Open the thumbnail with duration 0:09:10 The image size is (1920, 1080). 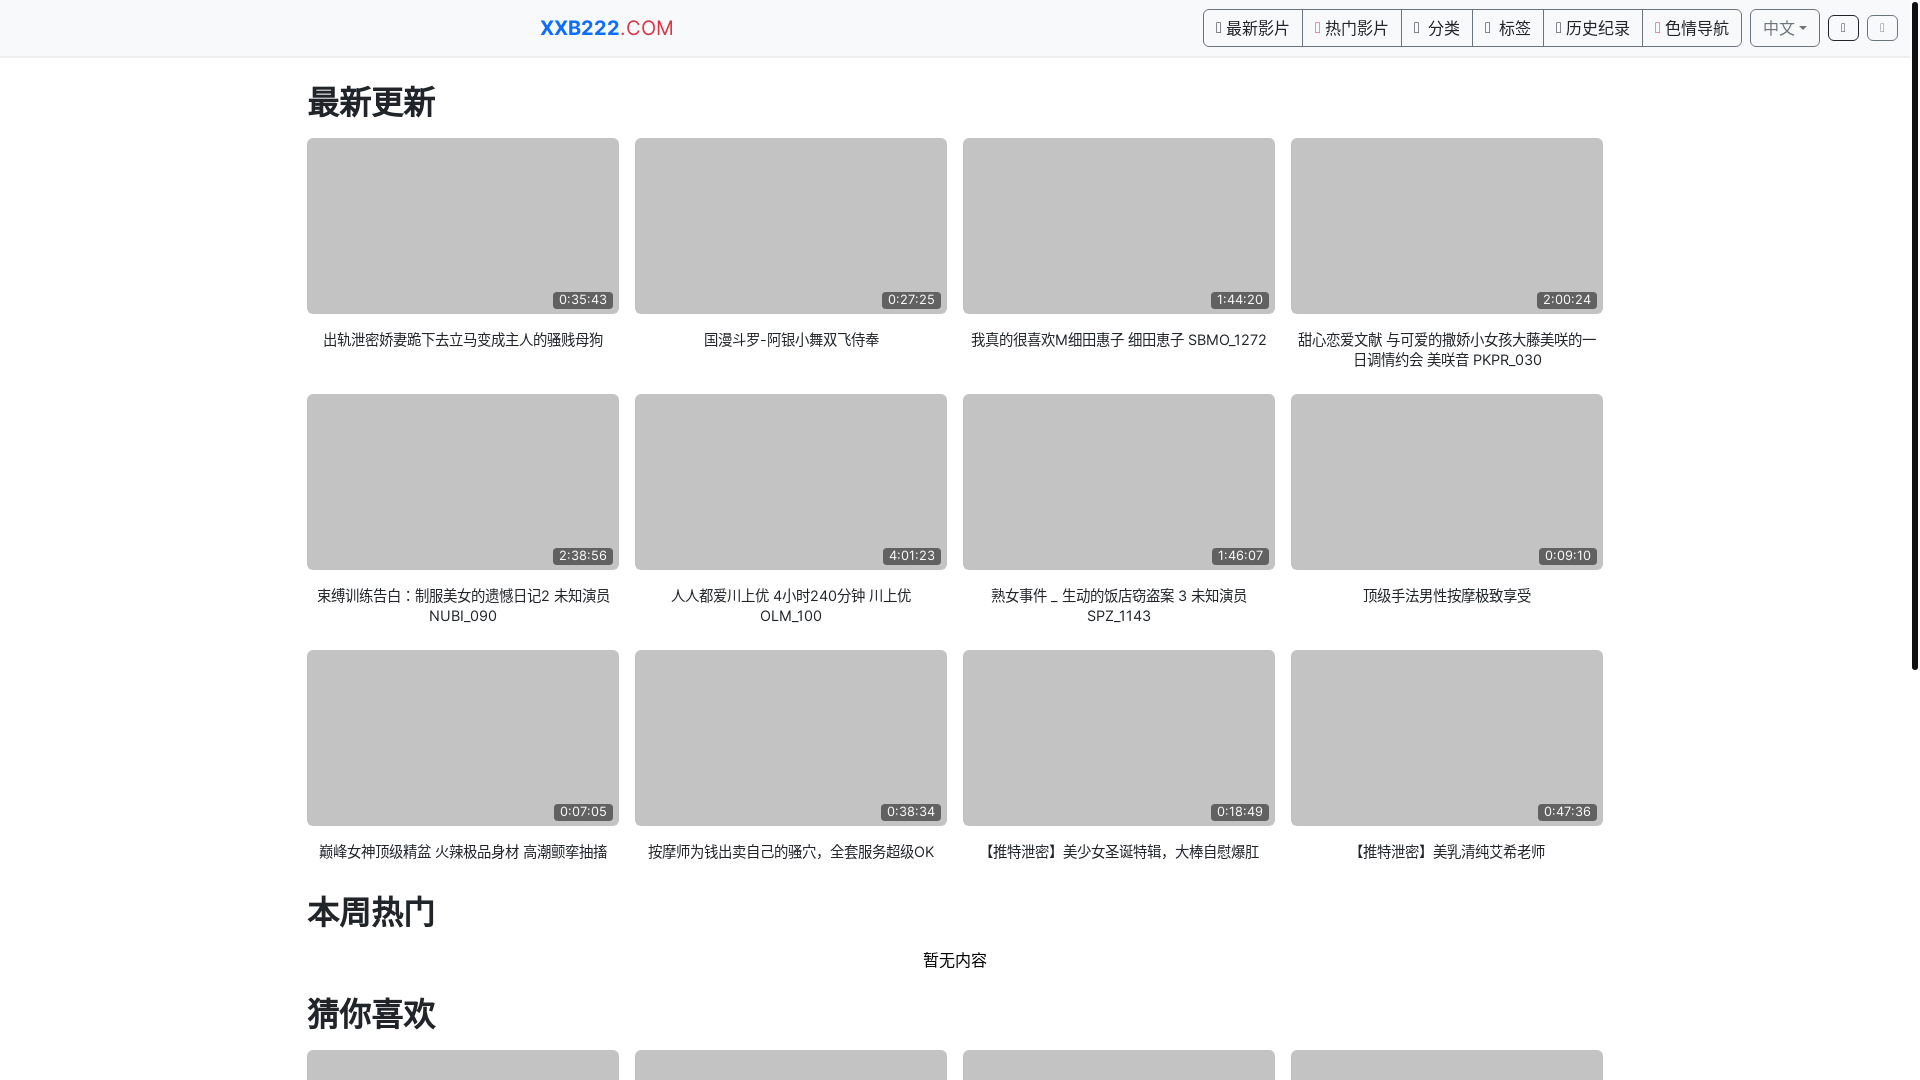(x=1447, y=482)
